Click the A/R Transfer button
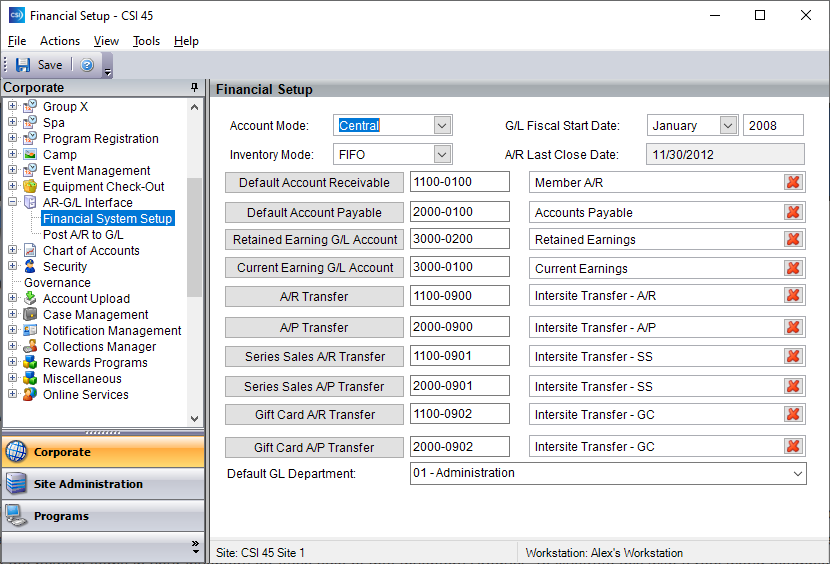The width and height of the screenshot is (830, 564). point(314,297)
